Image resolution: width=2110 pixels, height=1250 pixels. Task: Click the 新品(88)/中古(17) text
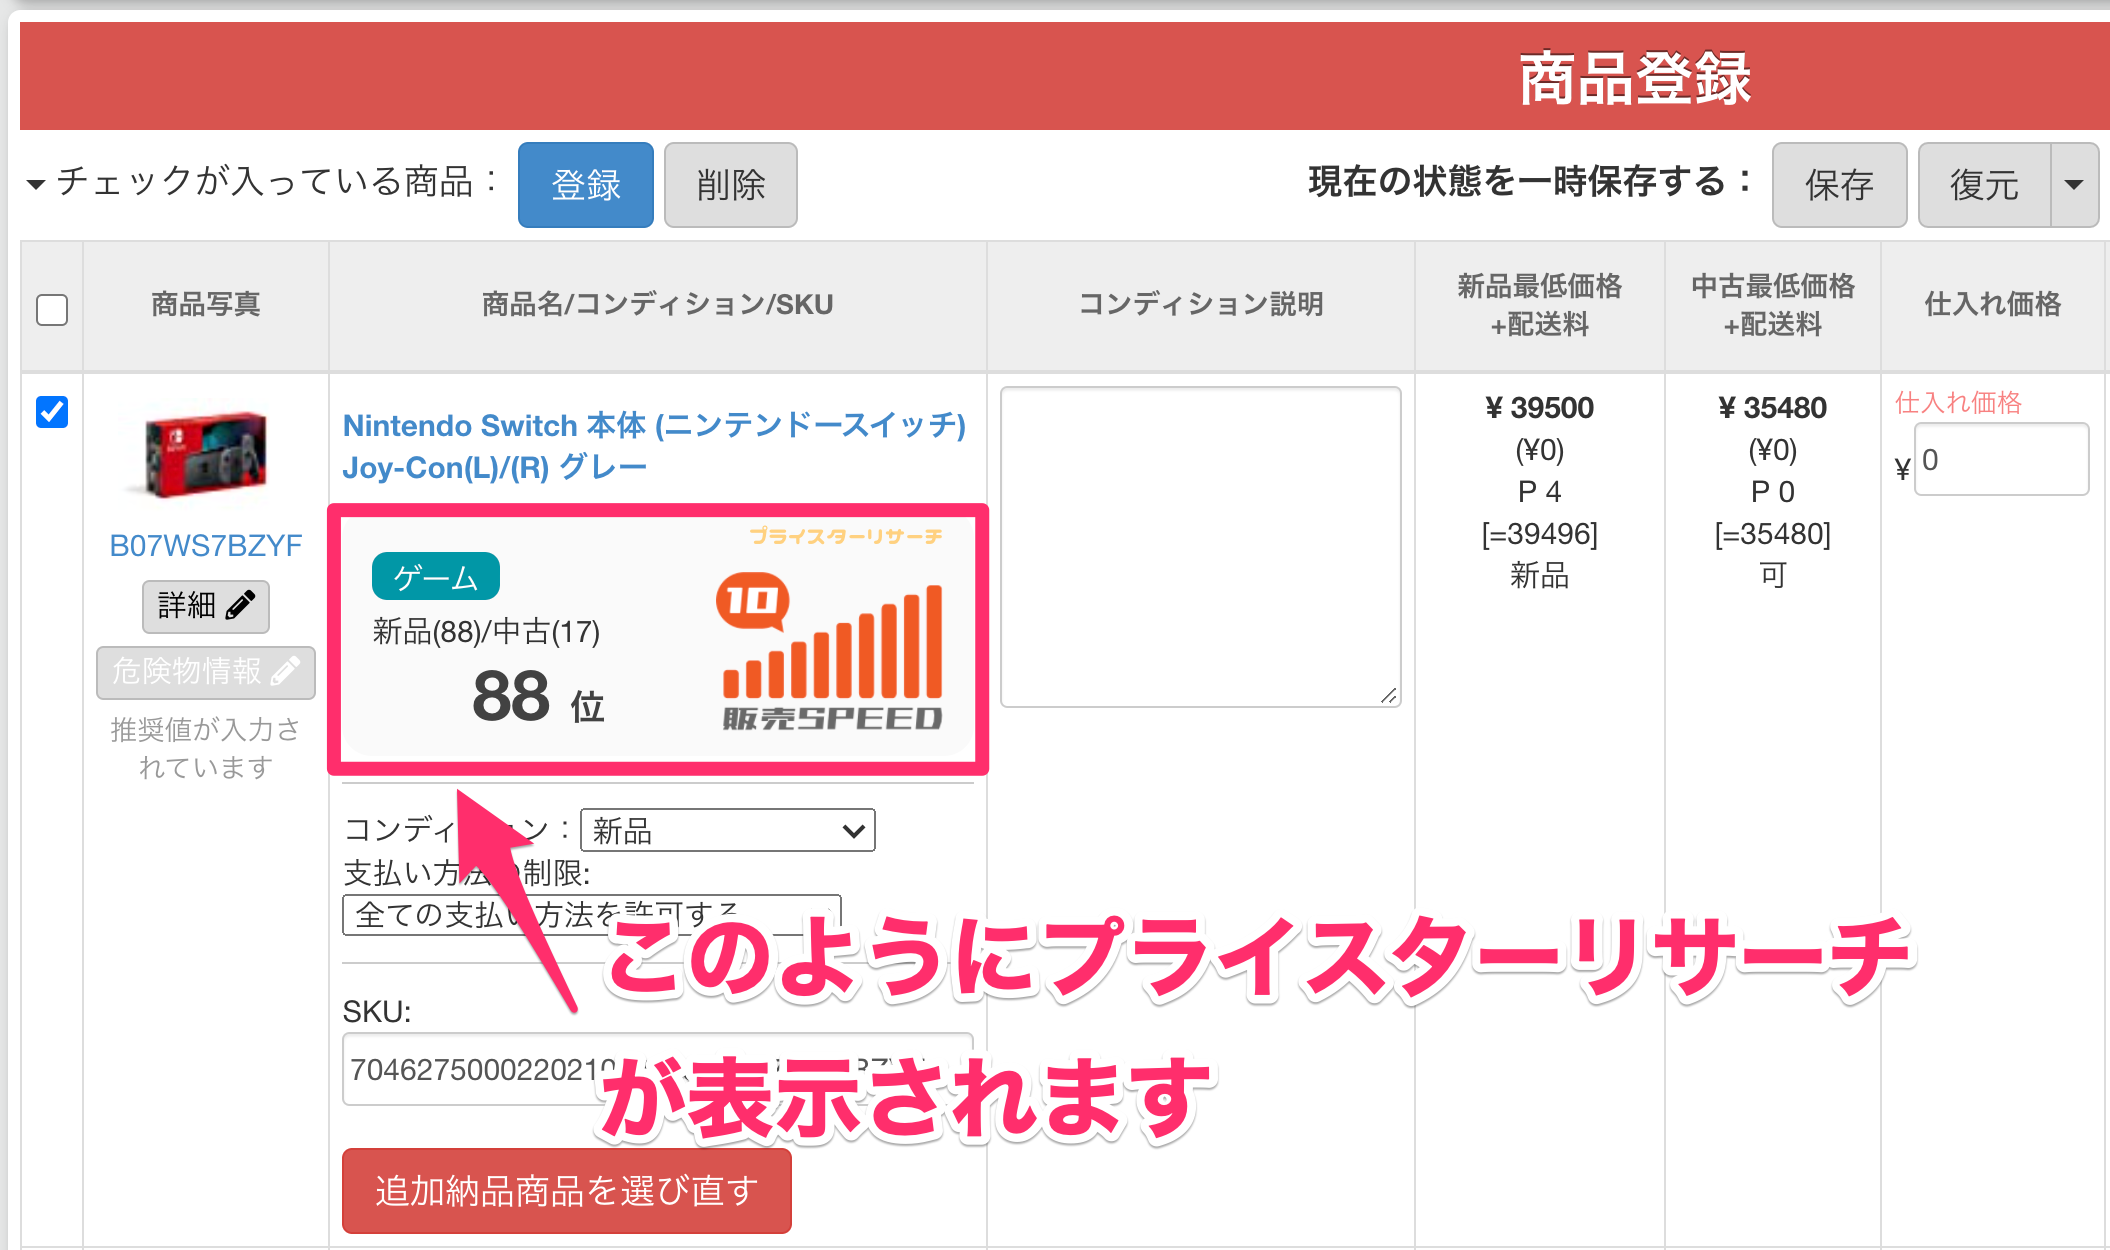486,631
